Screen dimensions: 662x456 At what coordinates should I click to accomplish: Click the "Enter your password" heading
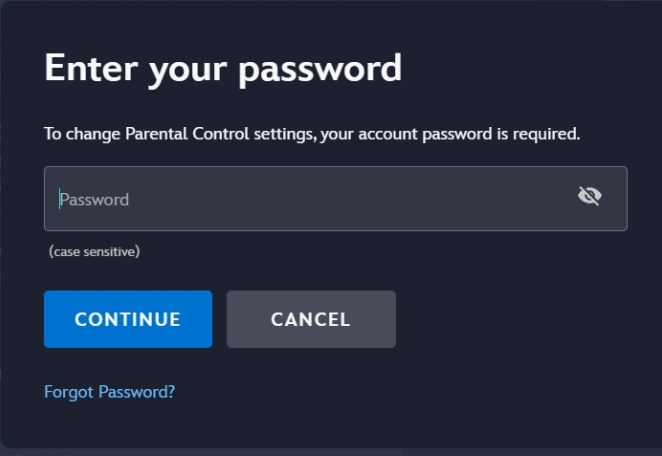(x=223, y=70)
